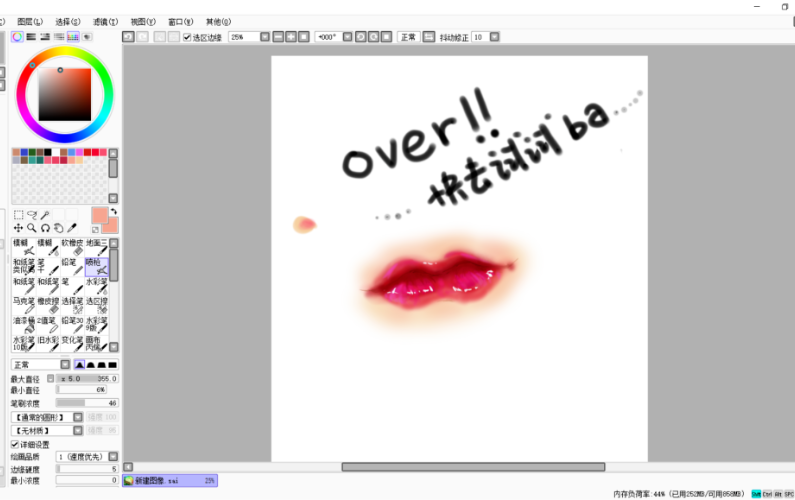This screenshot has width=795, height=500.
Task: Open the 抖动修正 stabilizer dropdown
Action: [x=494, y=37]
